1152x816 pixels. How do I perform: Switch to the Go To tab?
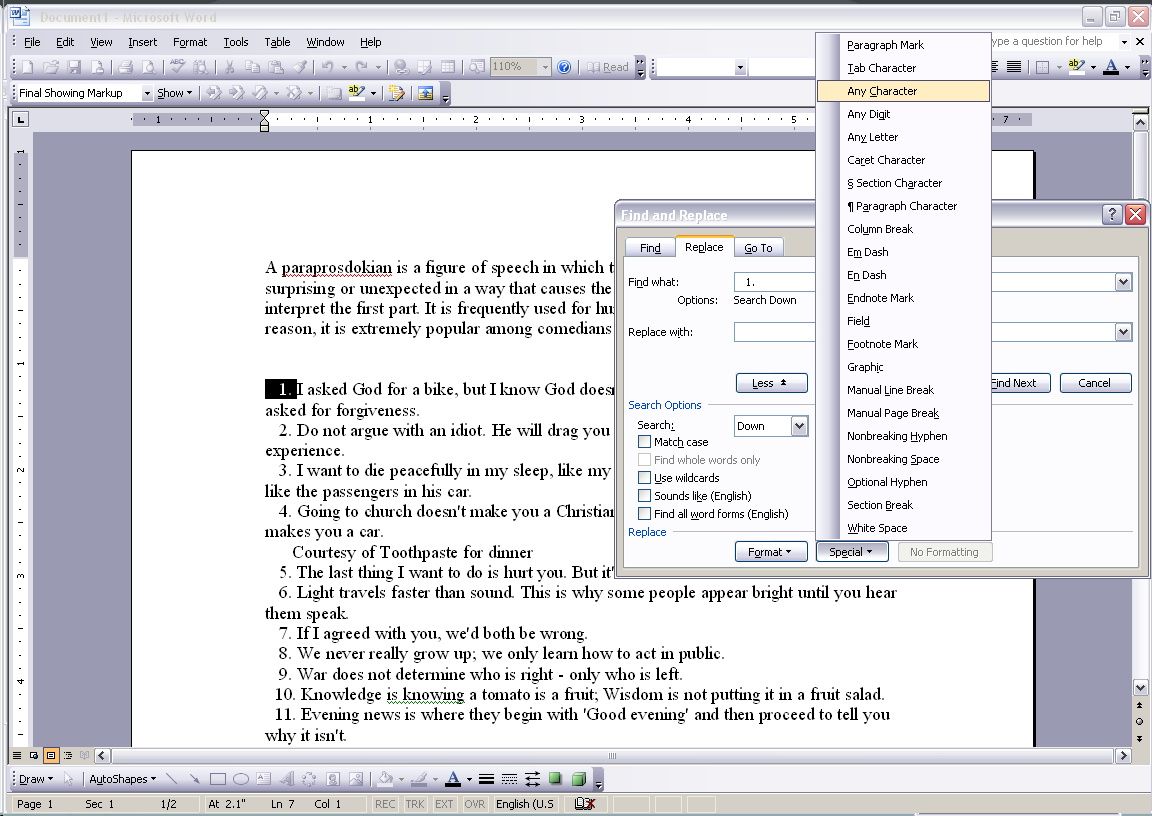[x=759, y=247]
